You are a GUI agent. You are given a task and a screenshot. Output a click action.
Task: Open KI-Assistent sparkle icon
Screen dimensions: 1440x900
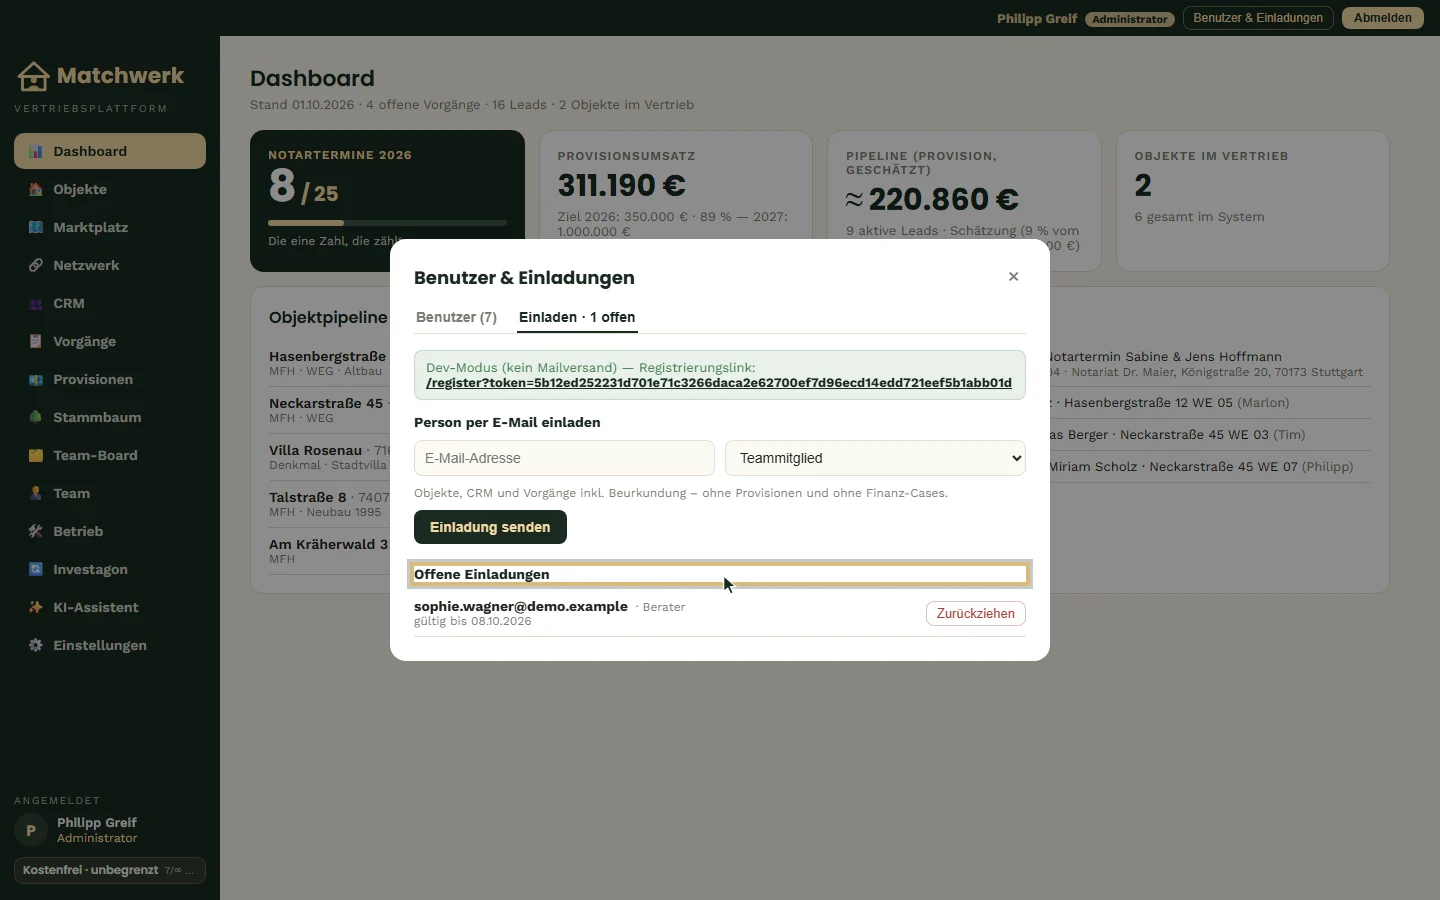tap(36, 608)
